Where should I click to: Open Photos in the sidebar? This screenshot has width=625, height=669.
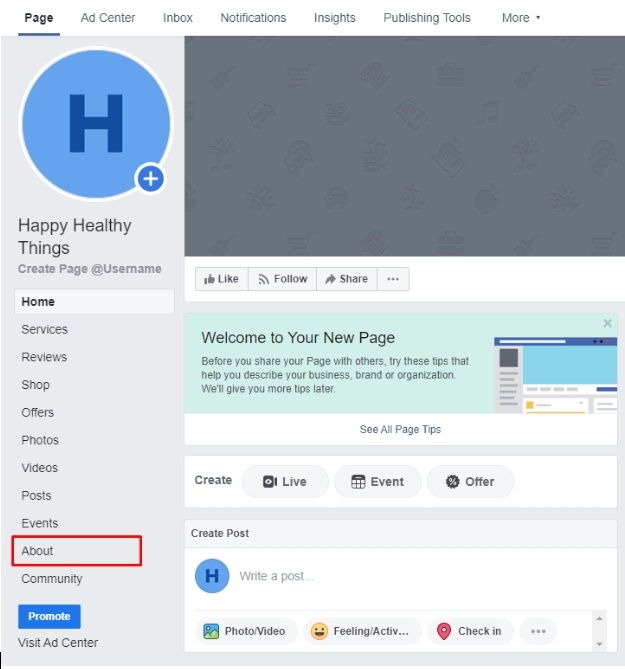tap(40, 440)
